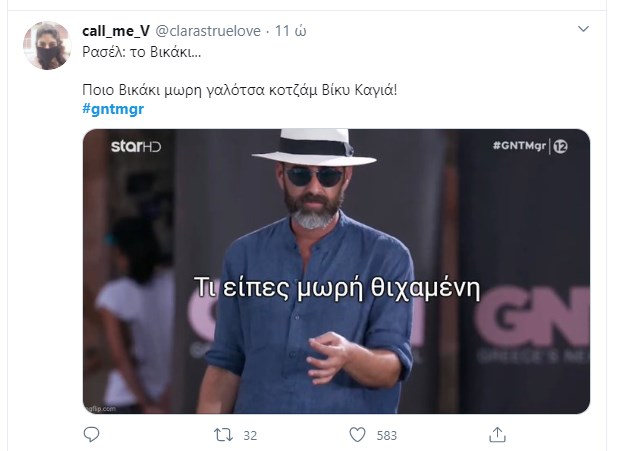View the 583 likes count
The image size is (627, 451).
[387, 435]
